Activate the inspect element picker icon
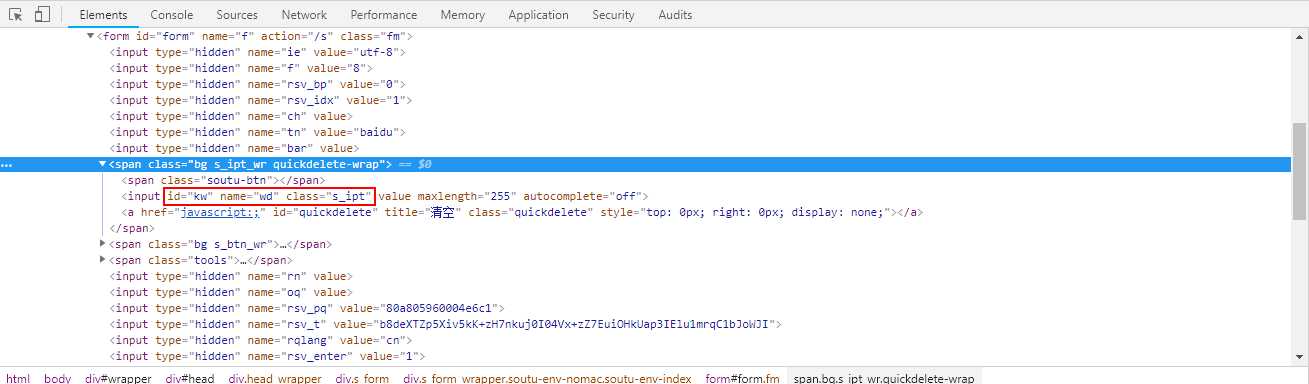Image resolution: width=1309 pixels, height=384 pixels. point(16,15)
